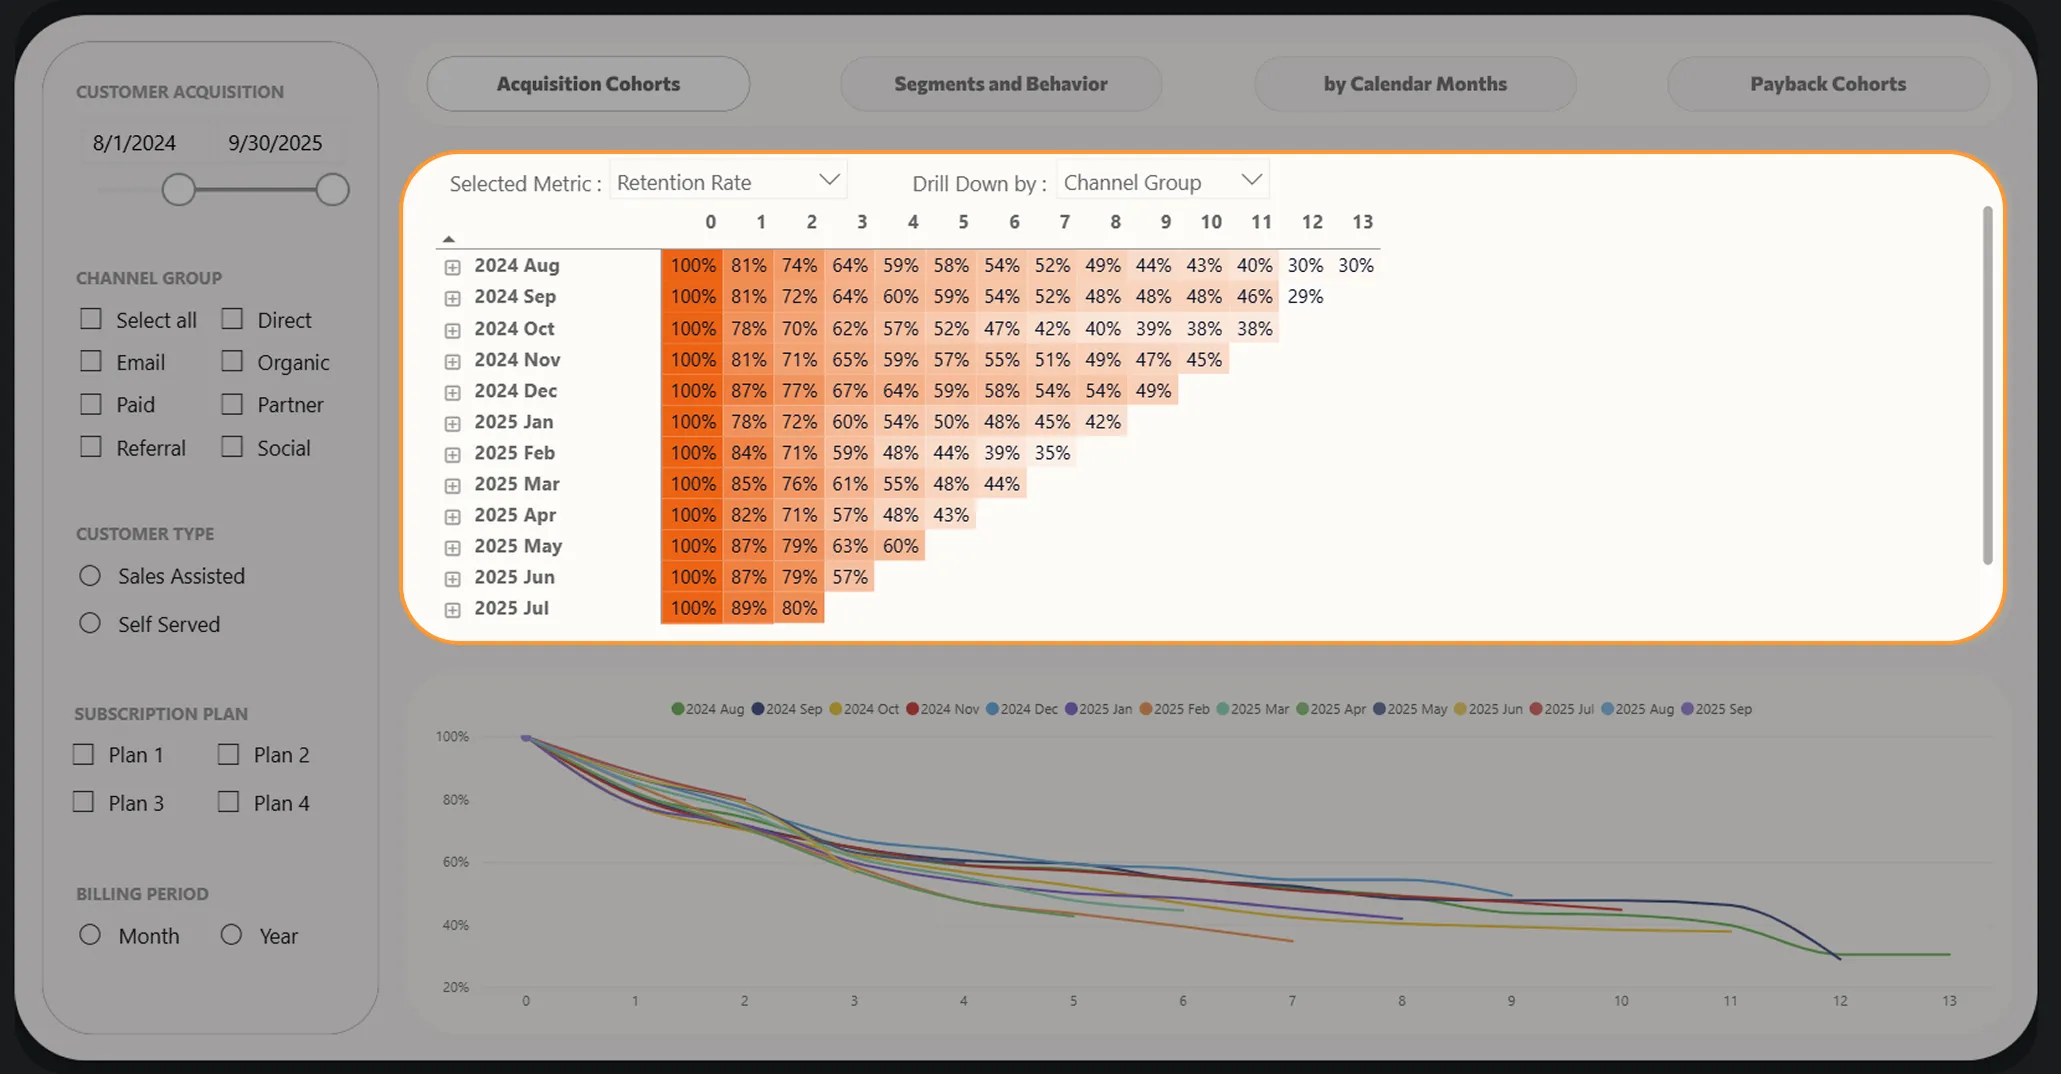
Task: Click the date slider right handle
Action: click(x=332, y=189)
